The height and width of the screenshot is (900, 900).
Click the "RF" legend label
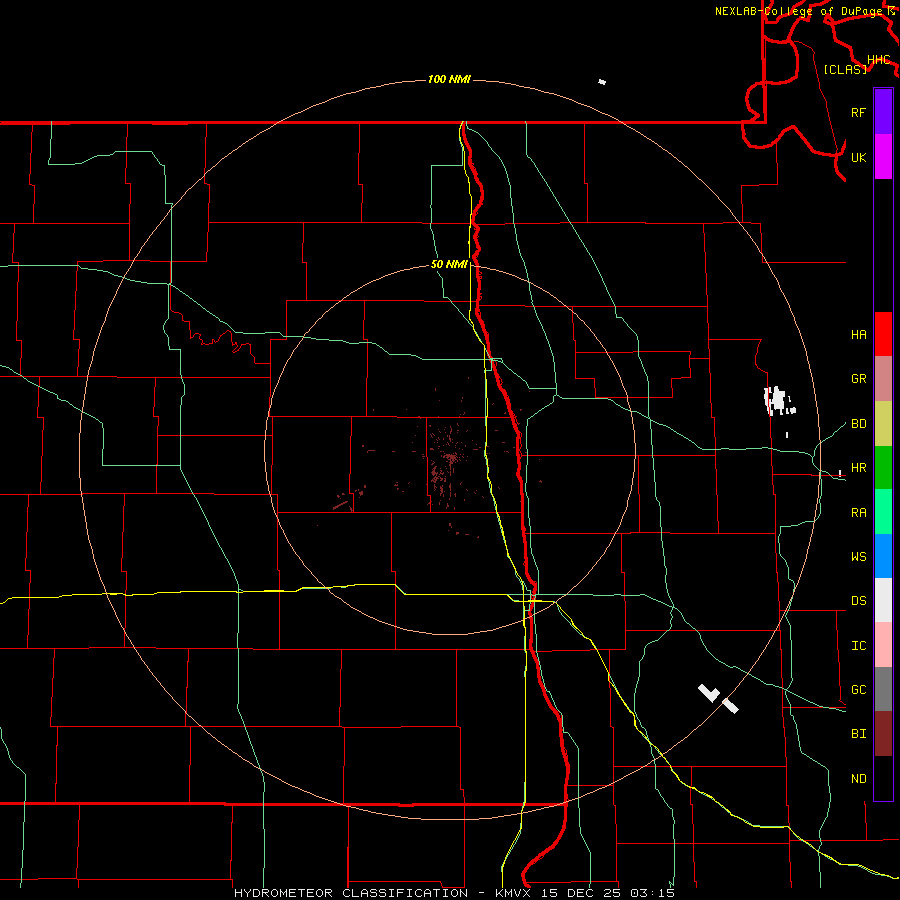tap(858, 112)
